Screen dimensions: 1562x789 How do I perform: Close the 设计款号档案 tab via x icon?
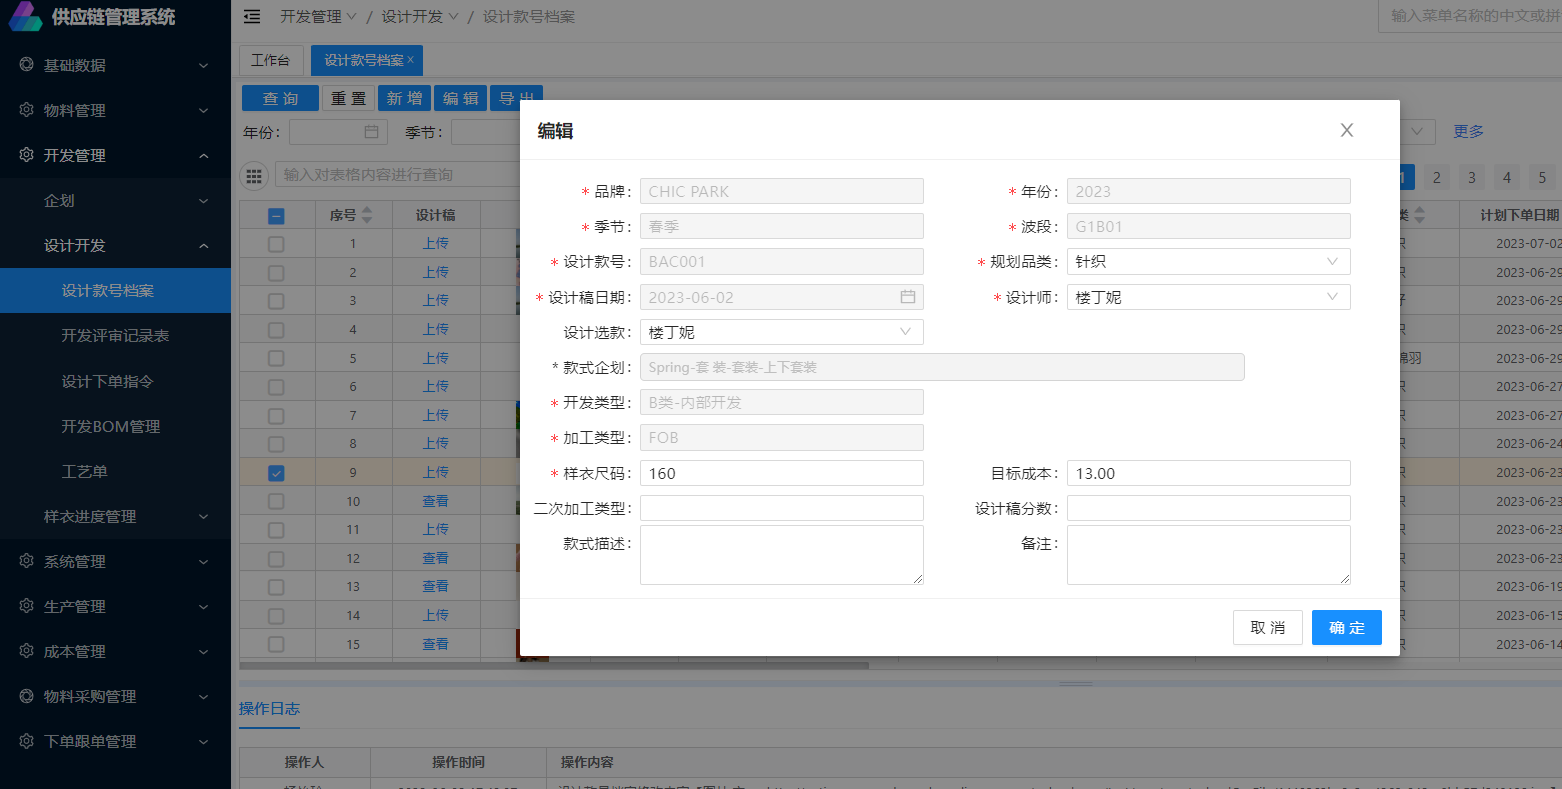(411, 60)
